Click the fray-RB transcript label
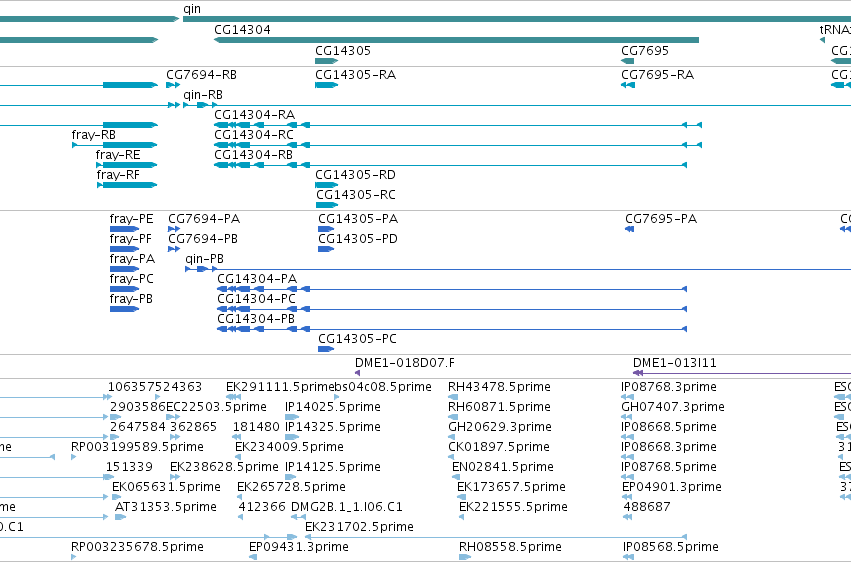This screenshot has width=851, height=562. (x=93, y=135)
